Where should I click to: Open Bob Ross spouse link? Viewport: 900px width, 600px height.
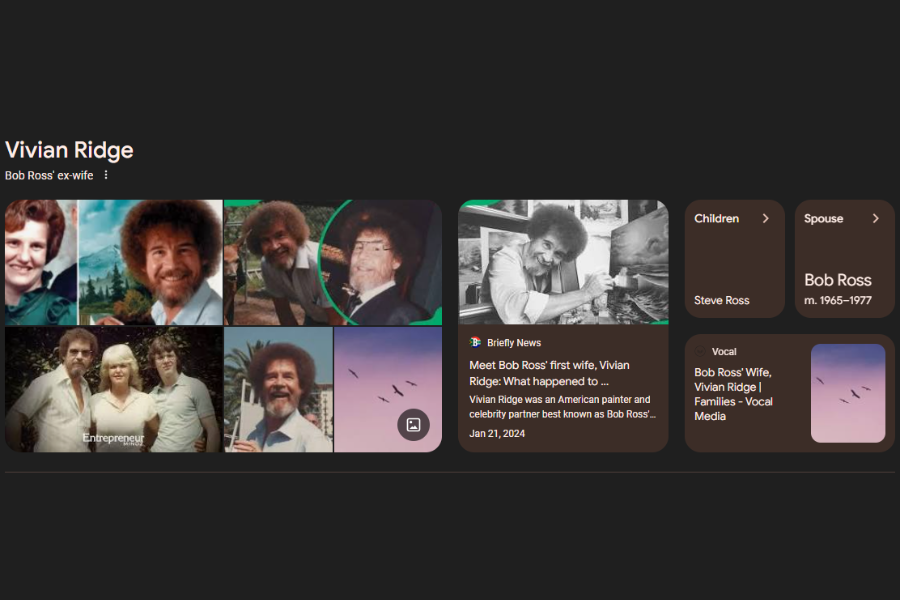click(837, 280)
